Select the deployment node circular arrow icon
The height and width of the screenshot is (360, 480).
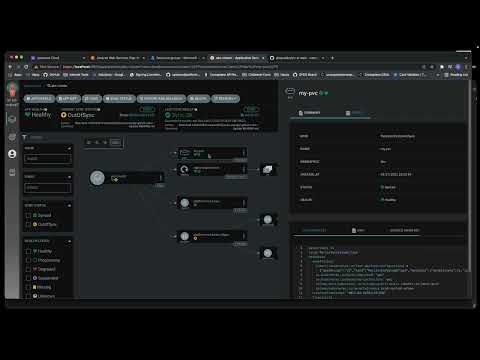pyautogui.click(x=184, y=169)
